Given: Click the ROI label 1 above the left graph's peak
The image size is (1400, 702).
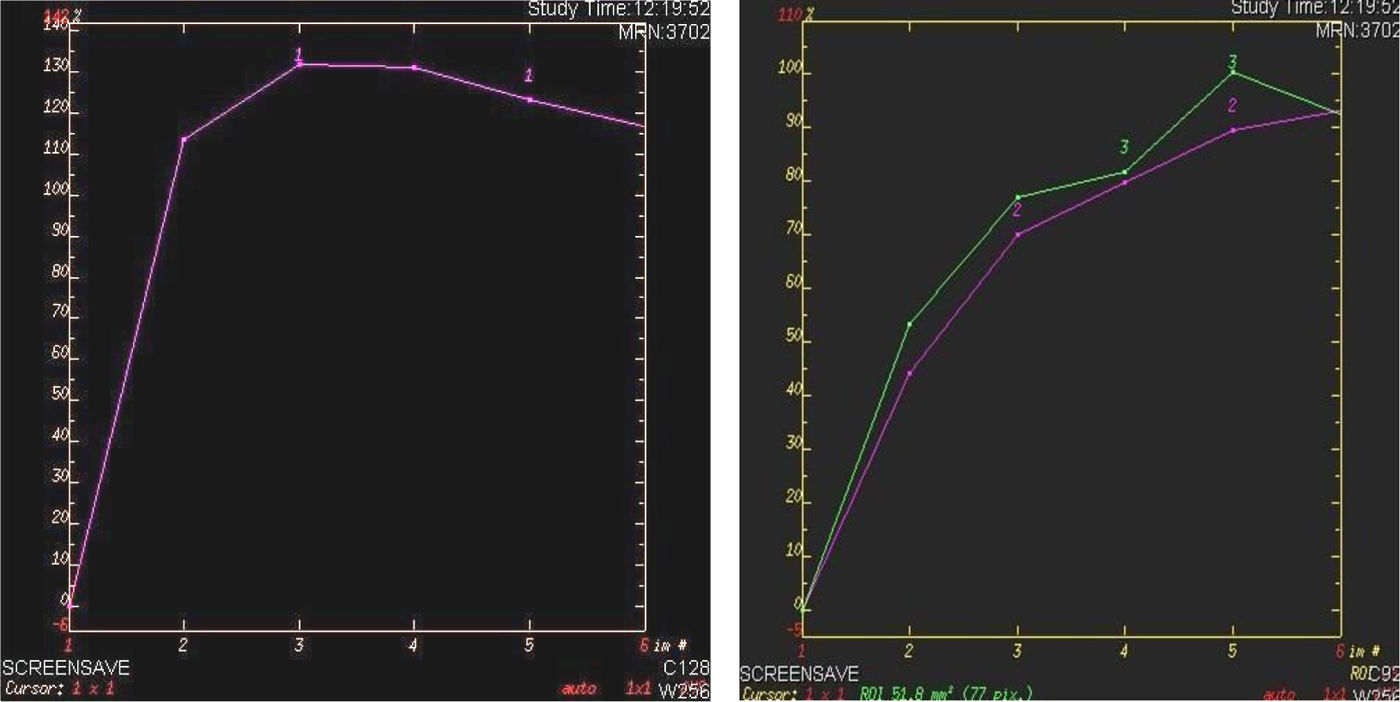Looking at the screenshot, I should click(x=298, y=54).
